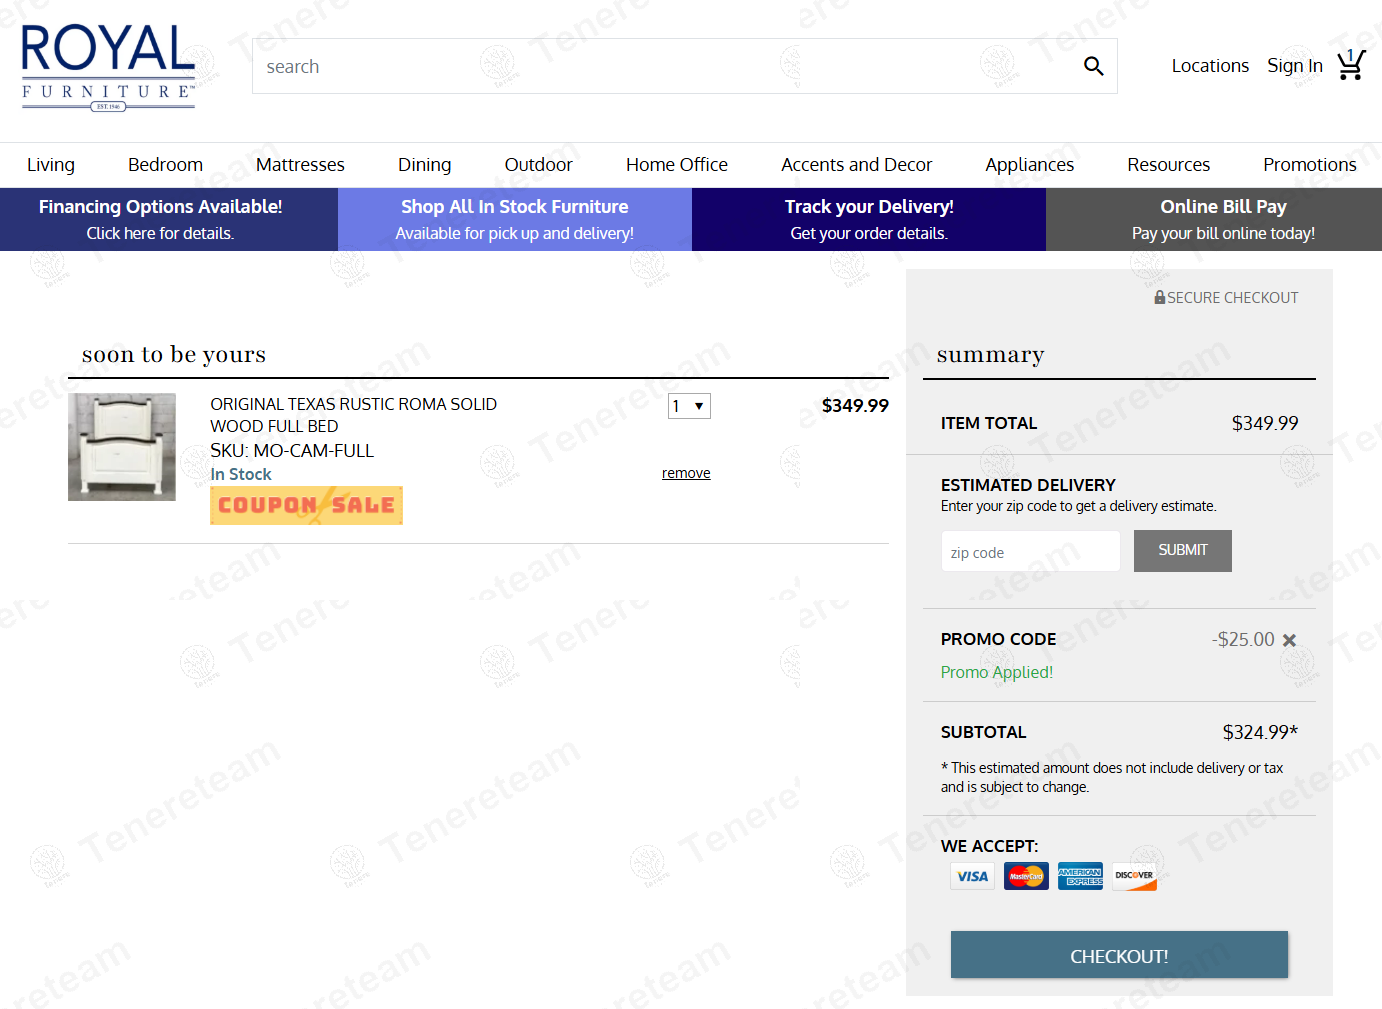
Task: Click the American Express icon
Action: pos(1080,876)
